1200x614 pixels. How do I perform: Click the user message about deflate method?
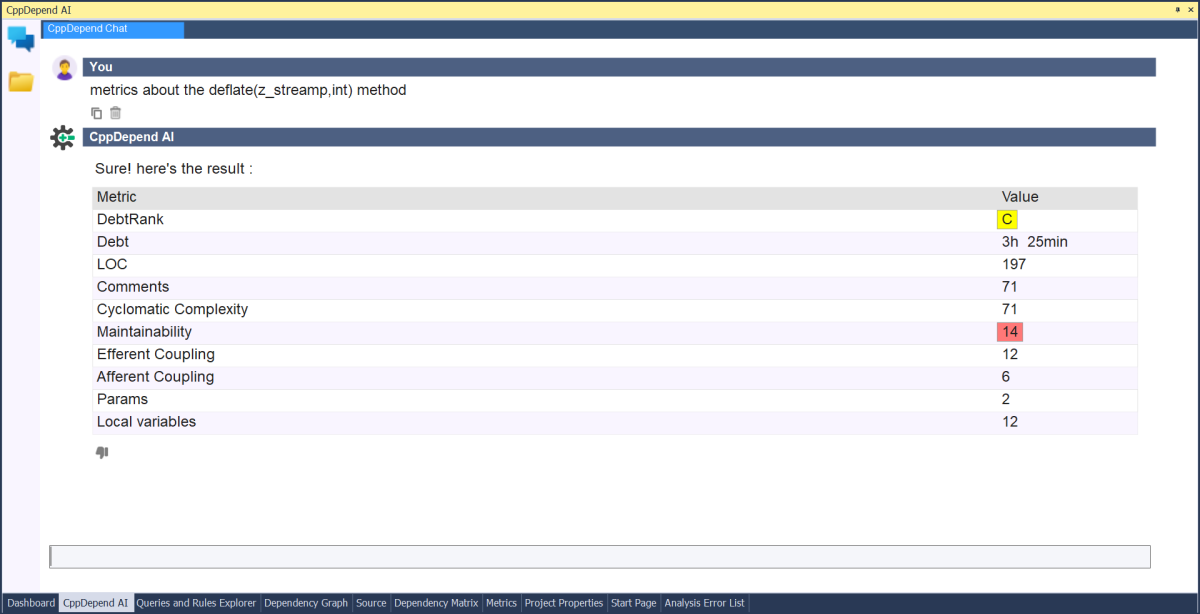pos(248,90)
